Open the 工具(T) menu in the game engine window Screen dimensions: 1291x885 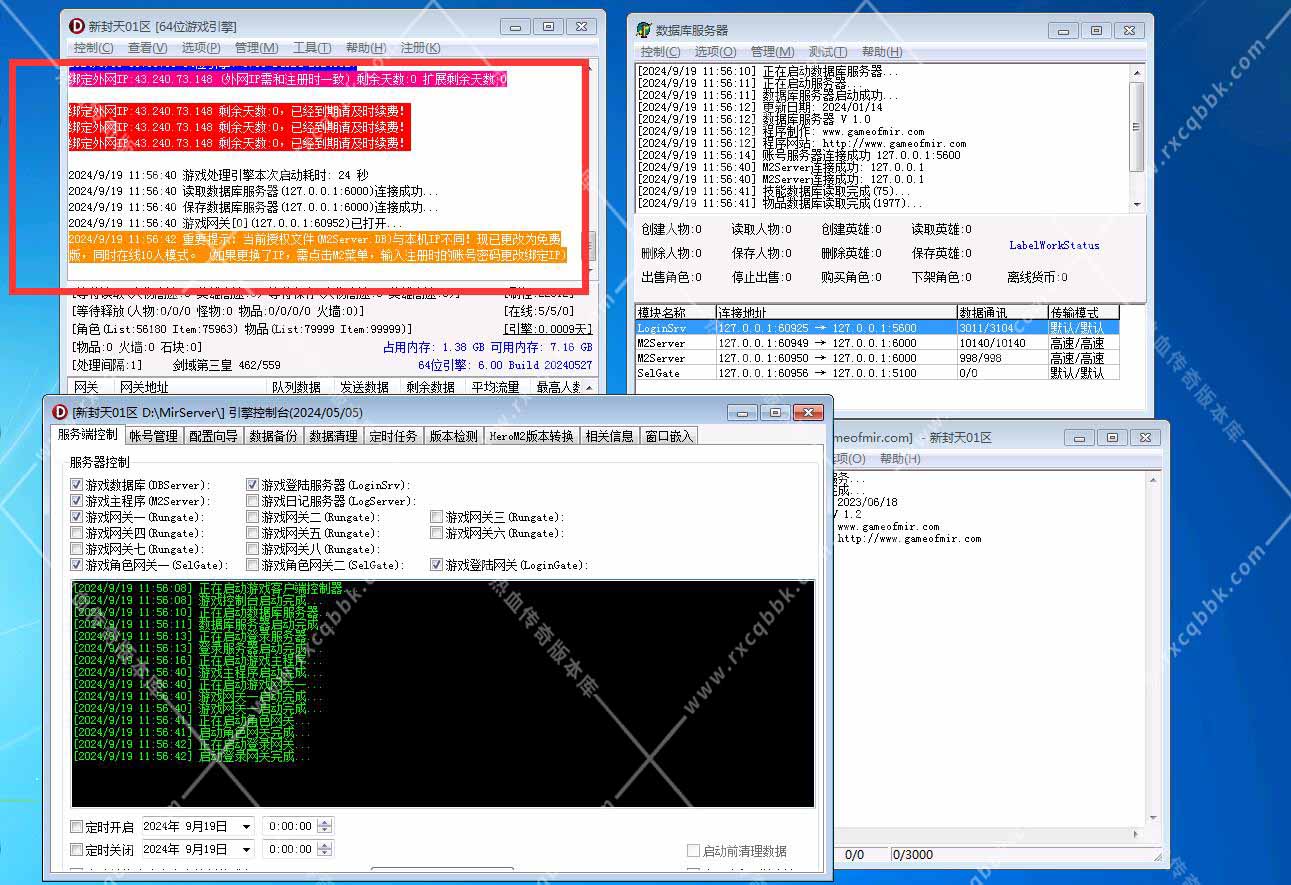312,47
